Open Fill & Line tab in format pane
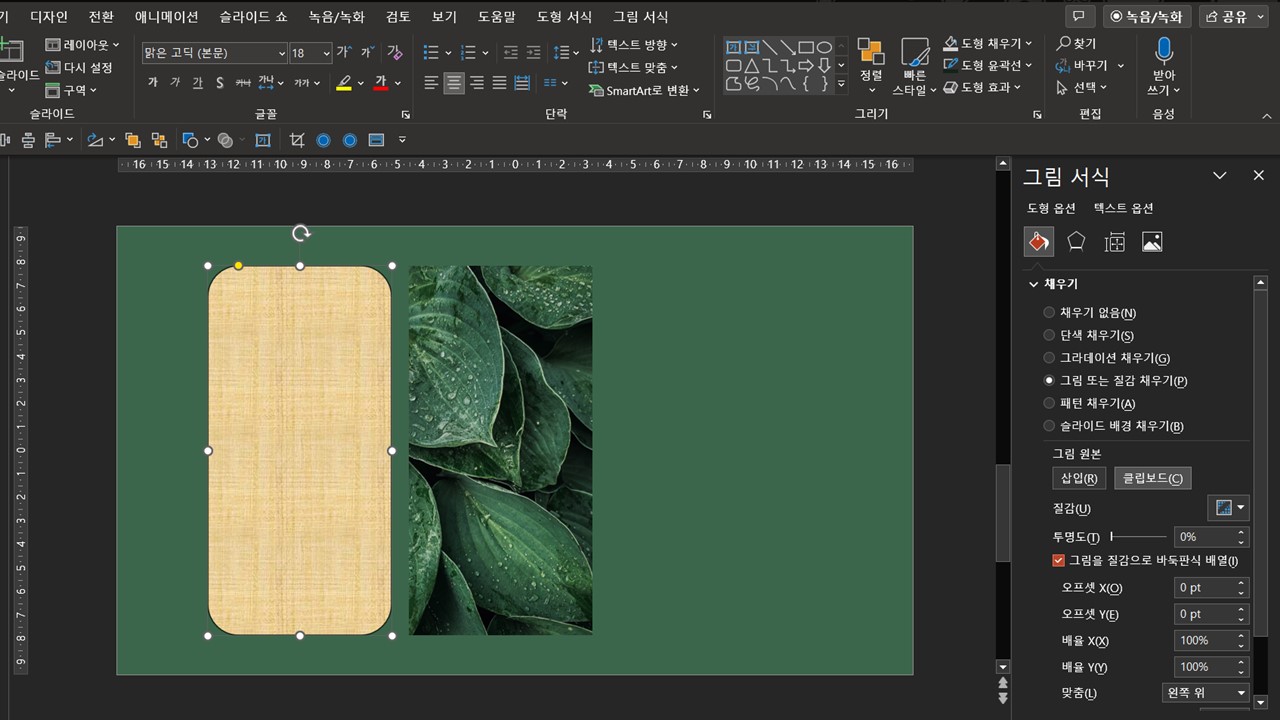 click(x=1038, y=242)
